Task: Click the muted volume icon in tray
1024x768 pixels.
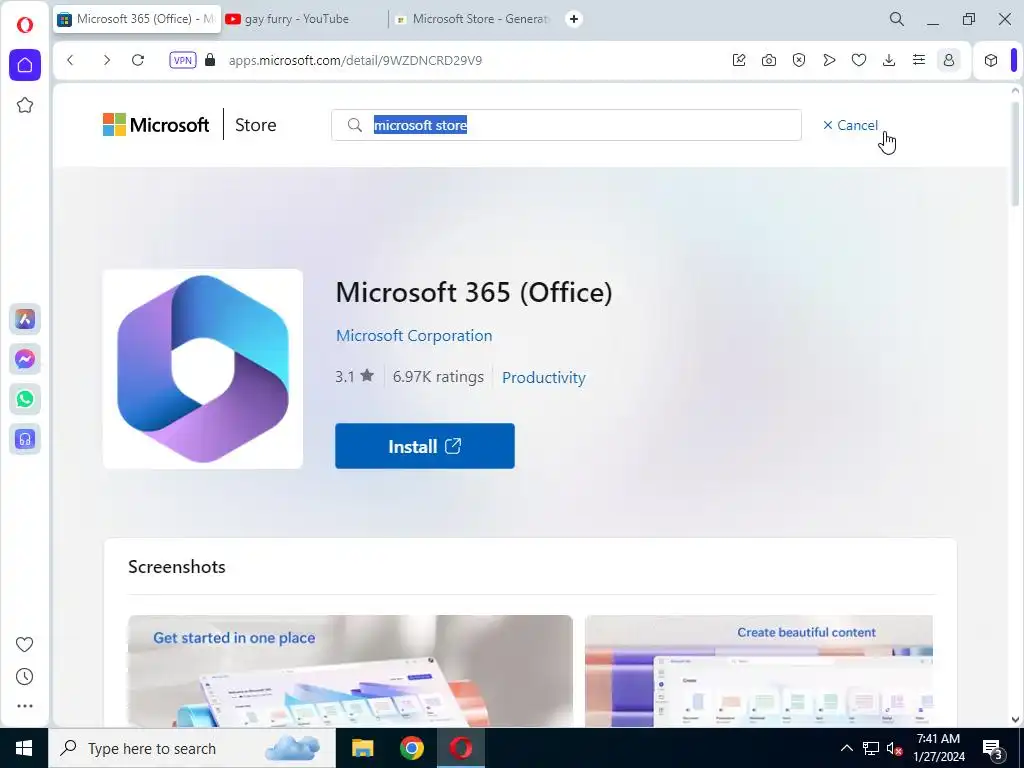Action: (x=895, y=748)
